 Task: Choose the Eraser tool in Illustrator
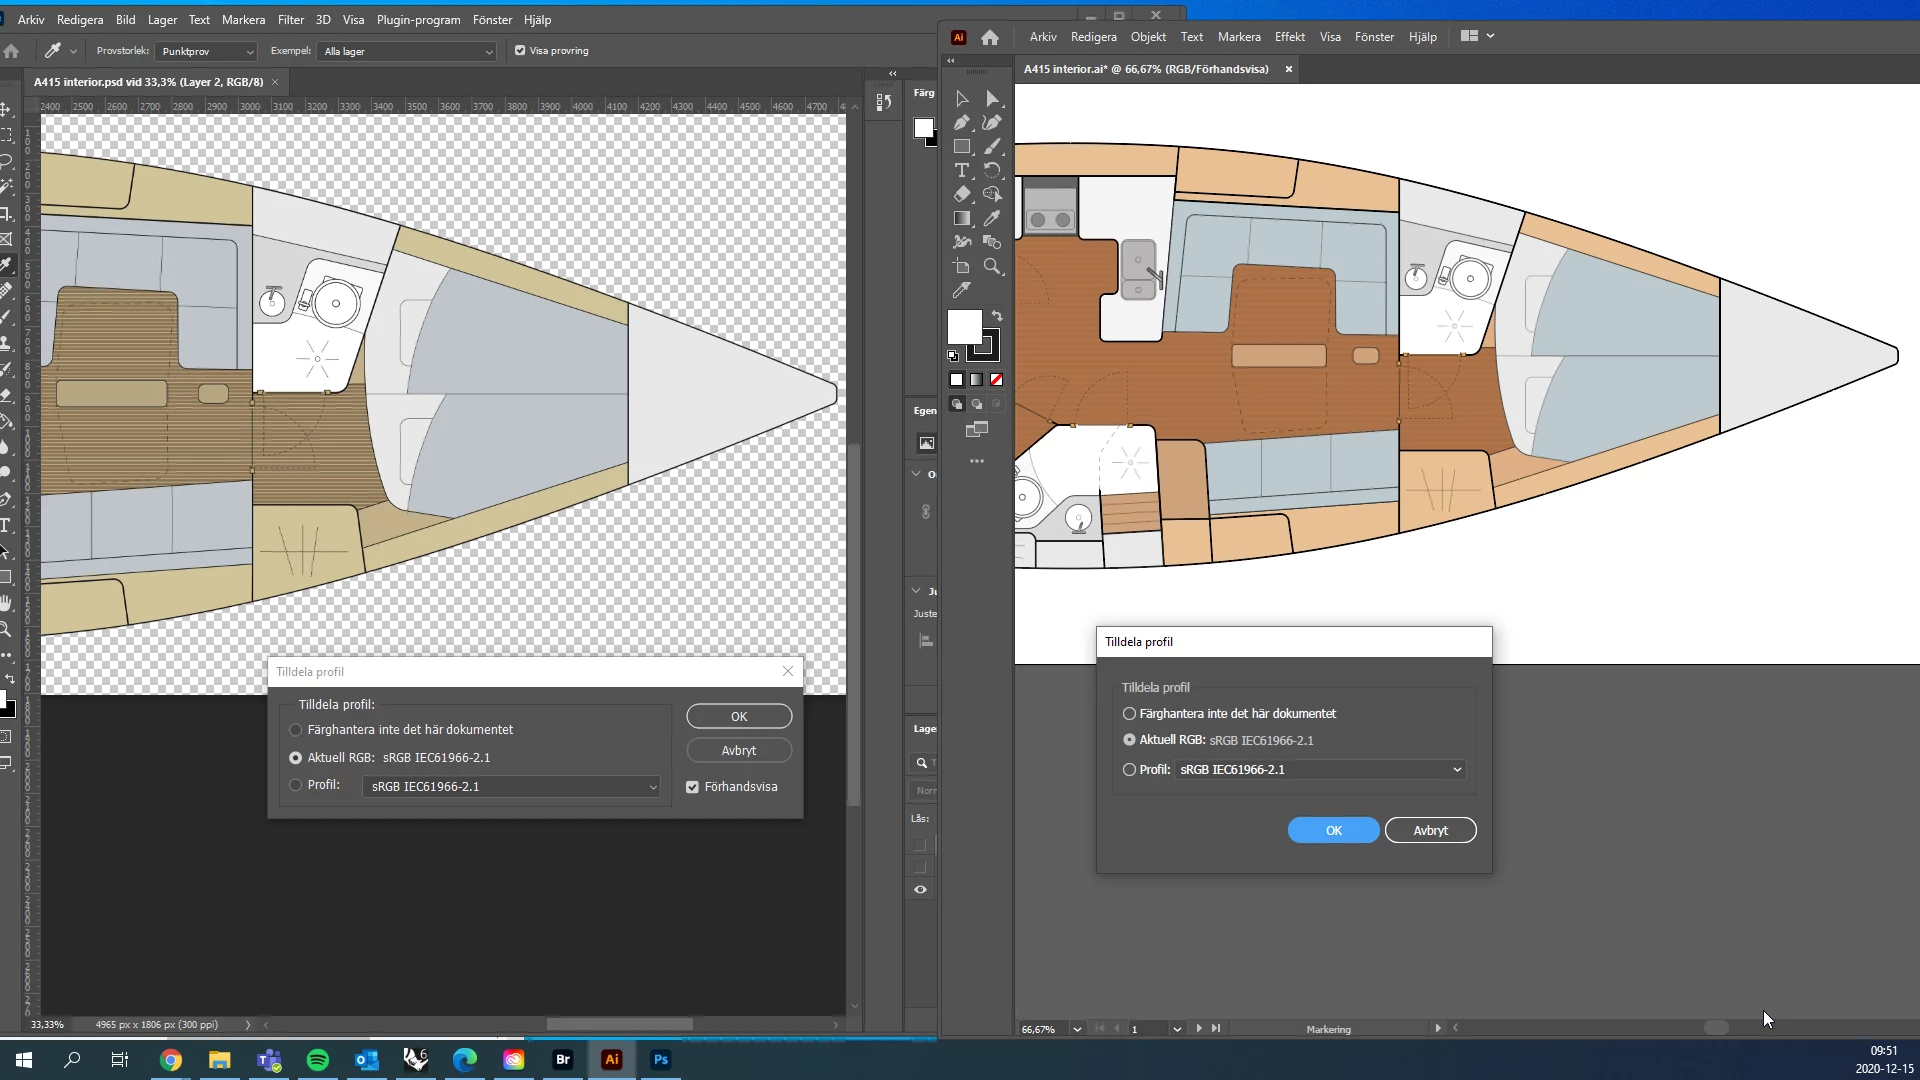pos(961,194)
